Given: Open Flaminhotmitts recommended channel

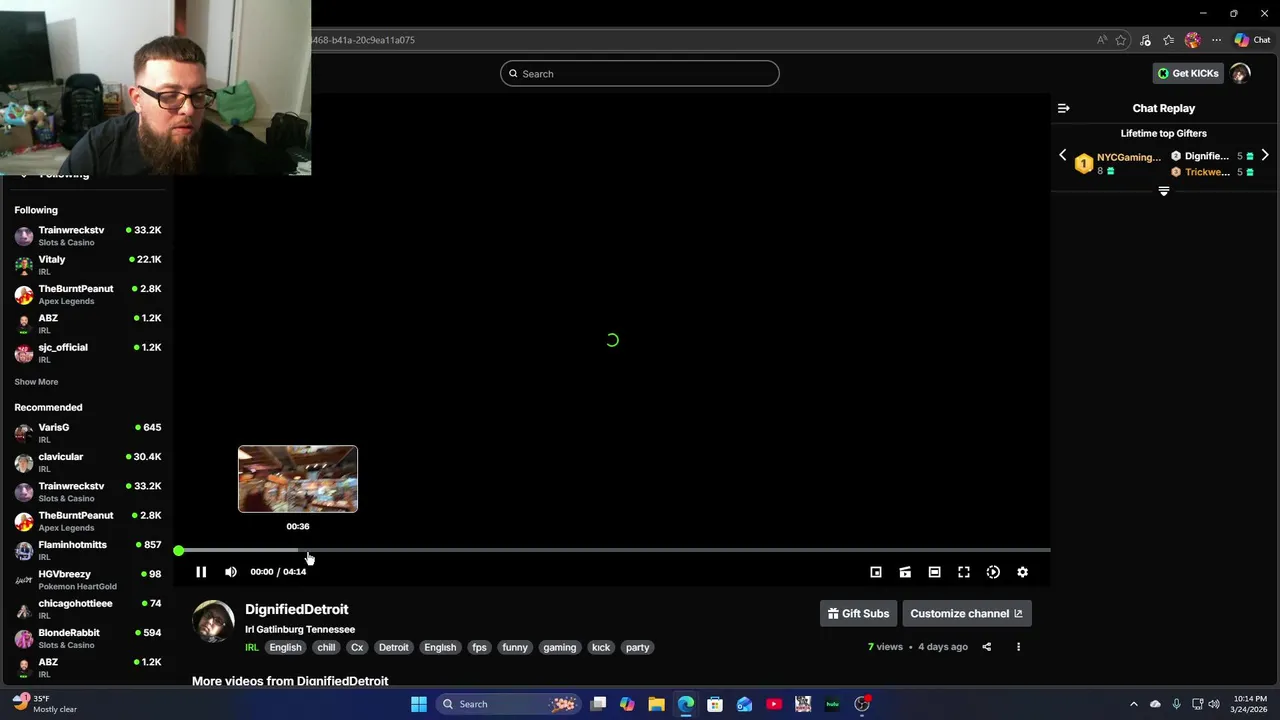Looking at the screenshot, I should point(88,549).
